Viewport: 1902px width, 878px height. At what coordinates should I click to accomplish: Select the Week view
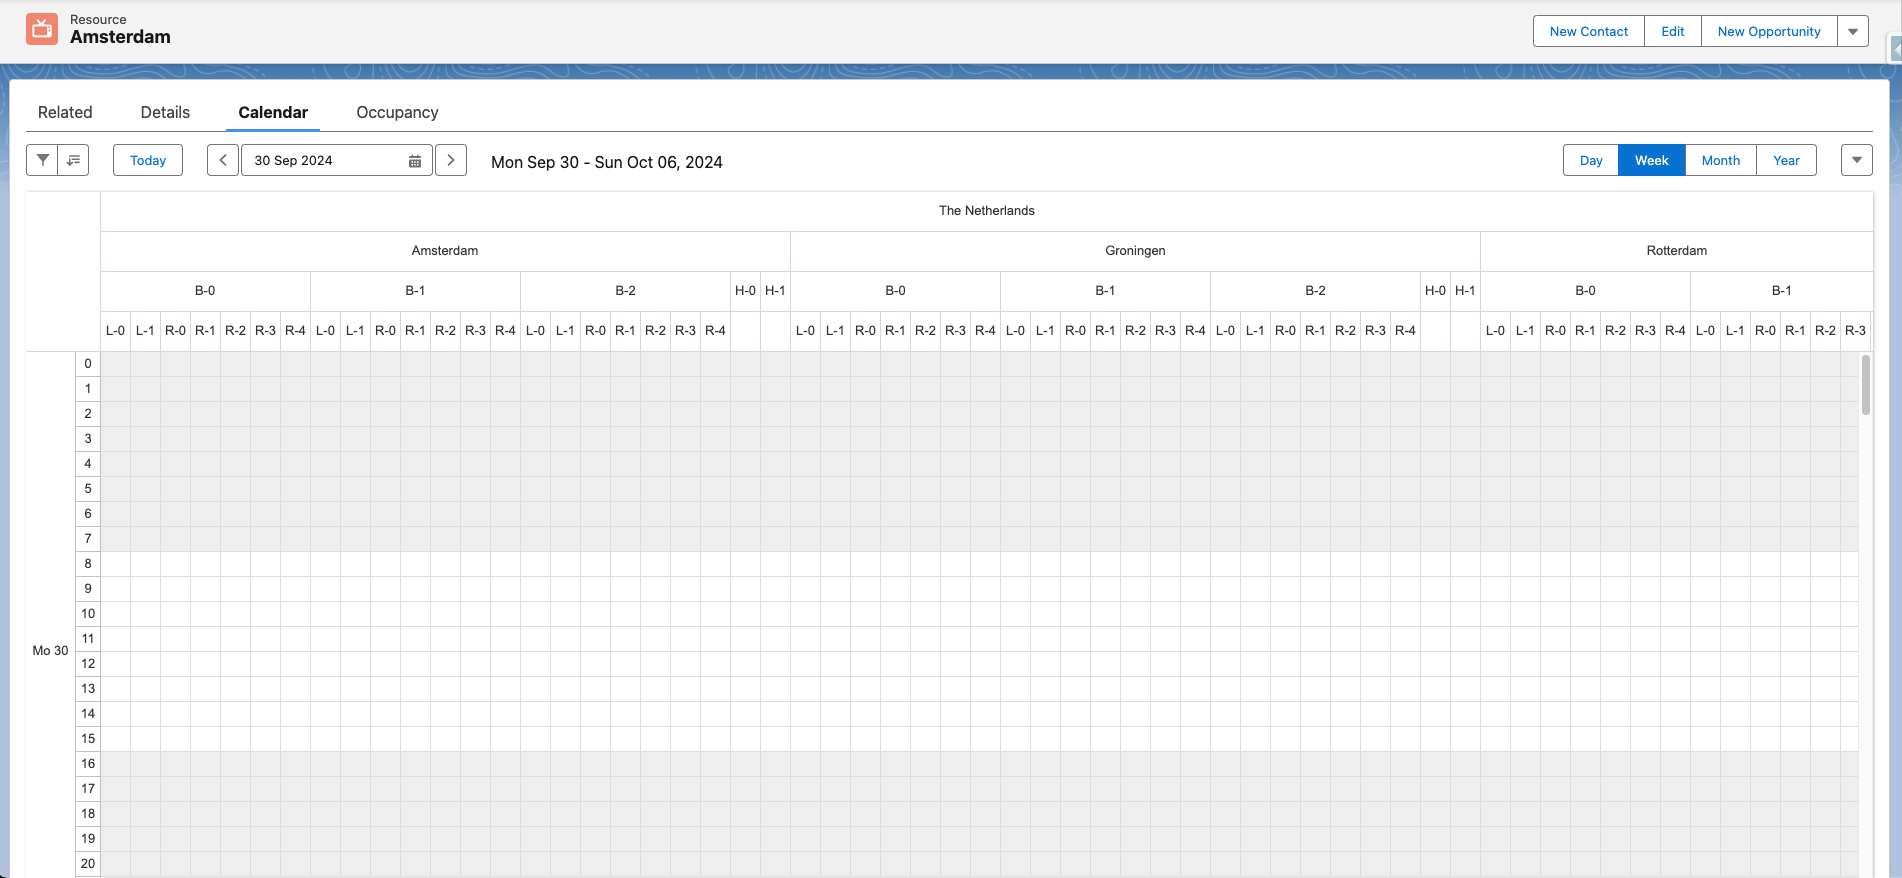click(1651, 160)
